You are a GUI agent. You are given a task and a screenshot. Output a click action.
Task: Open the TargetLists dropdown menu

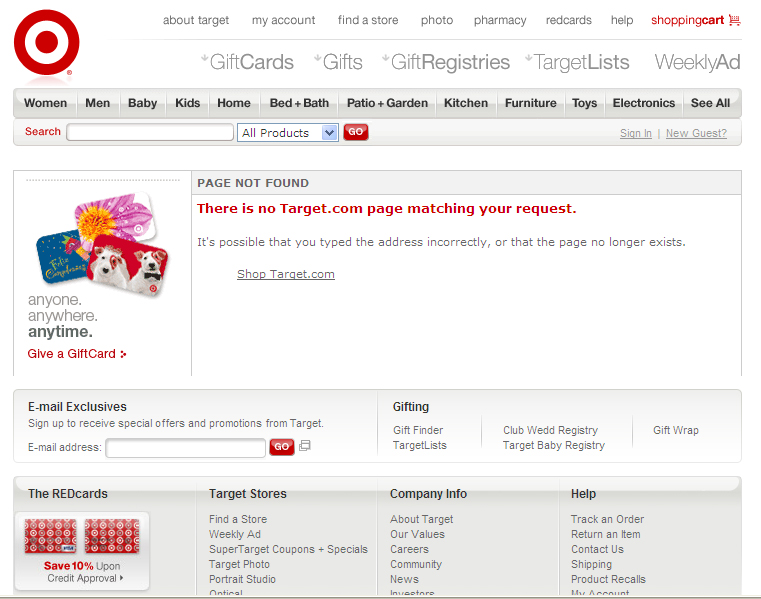[580, 62]
